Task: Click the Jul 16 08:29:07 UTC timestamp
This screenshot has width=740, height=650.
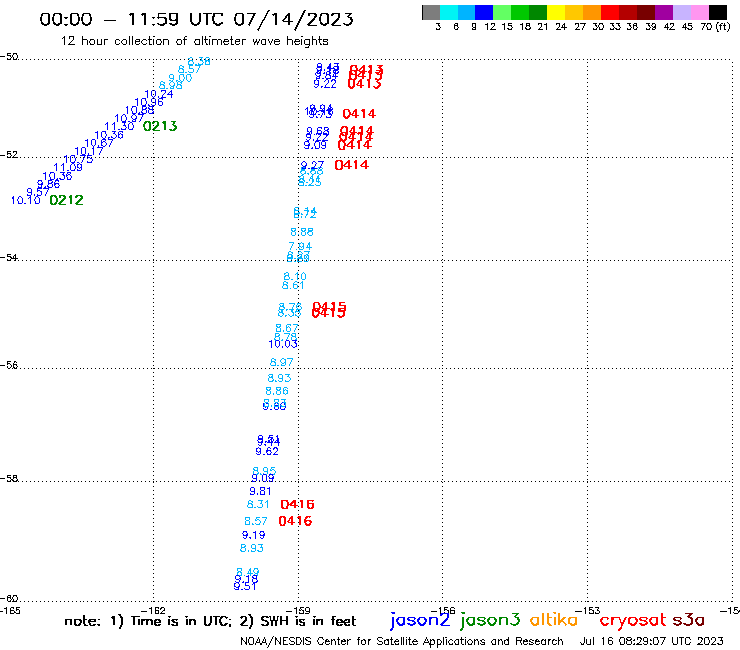Action: click(x=651, y=641)
